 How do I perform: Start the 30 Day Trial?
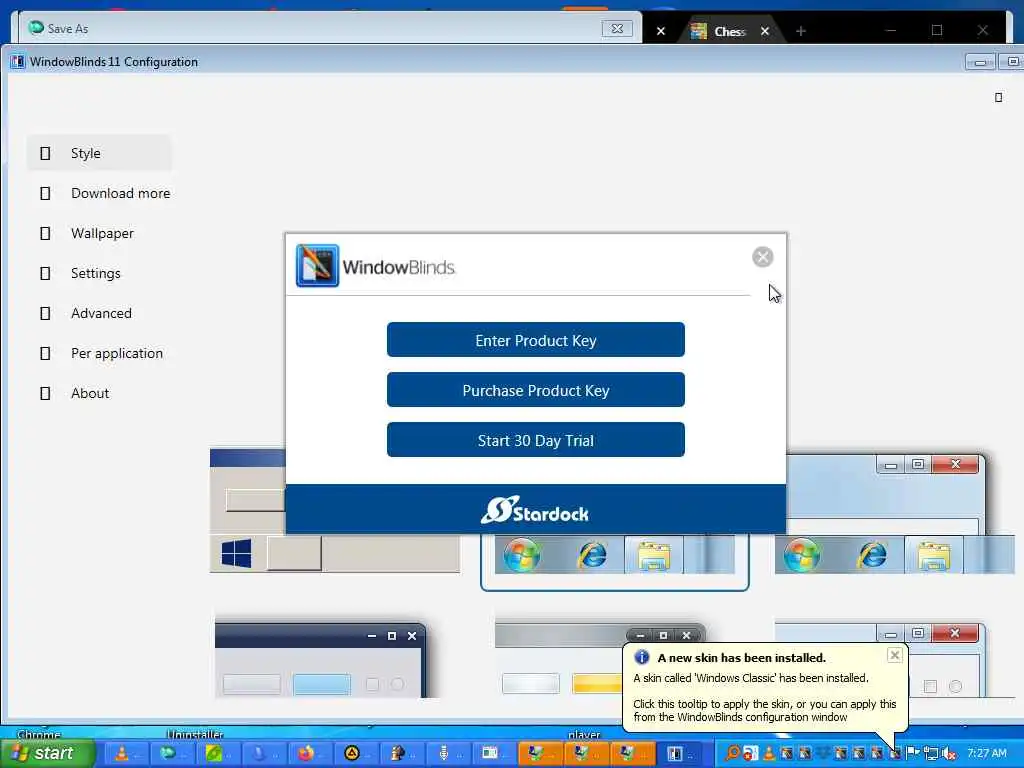[x=536, y=440]
